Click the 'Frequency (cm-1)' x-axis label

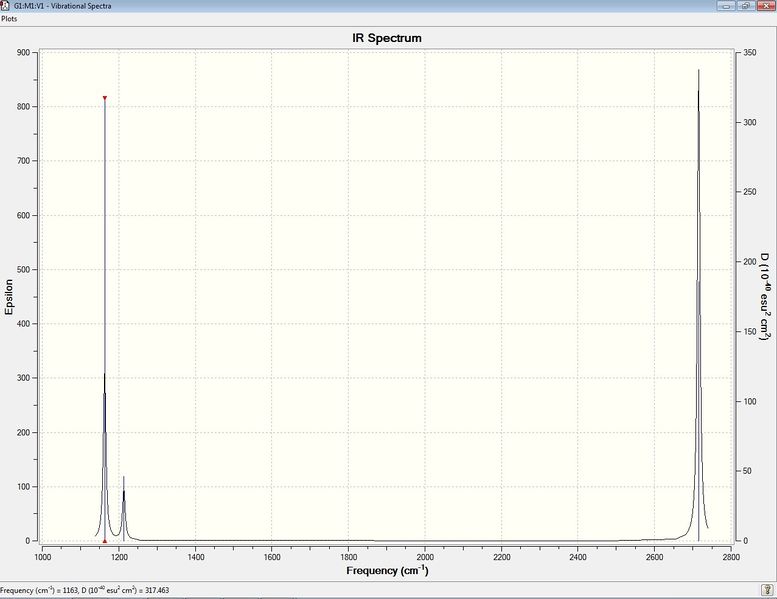[388, 570]
